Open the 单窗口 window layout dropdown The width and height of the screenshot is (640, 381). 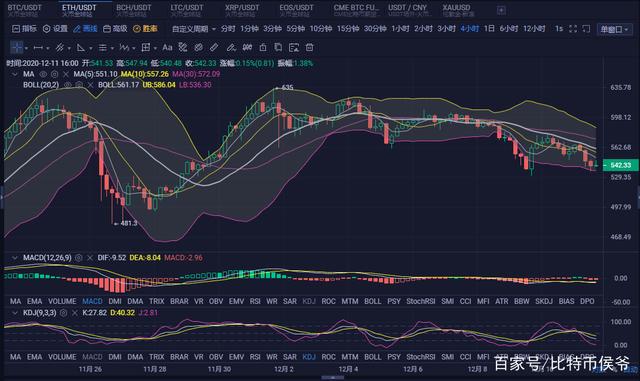tap(614, 29)
